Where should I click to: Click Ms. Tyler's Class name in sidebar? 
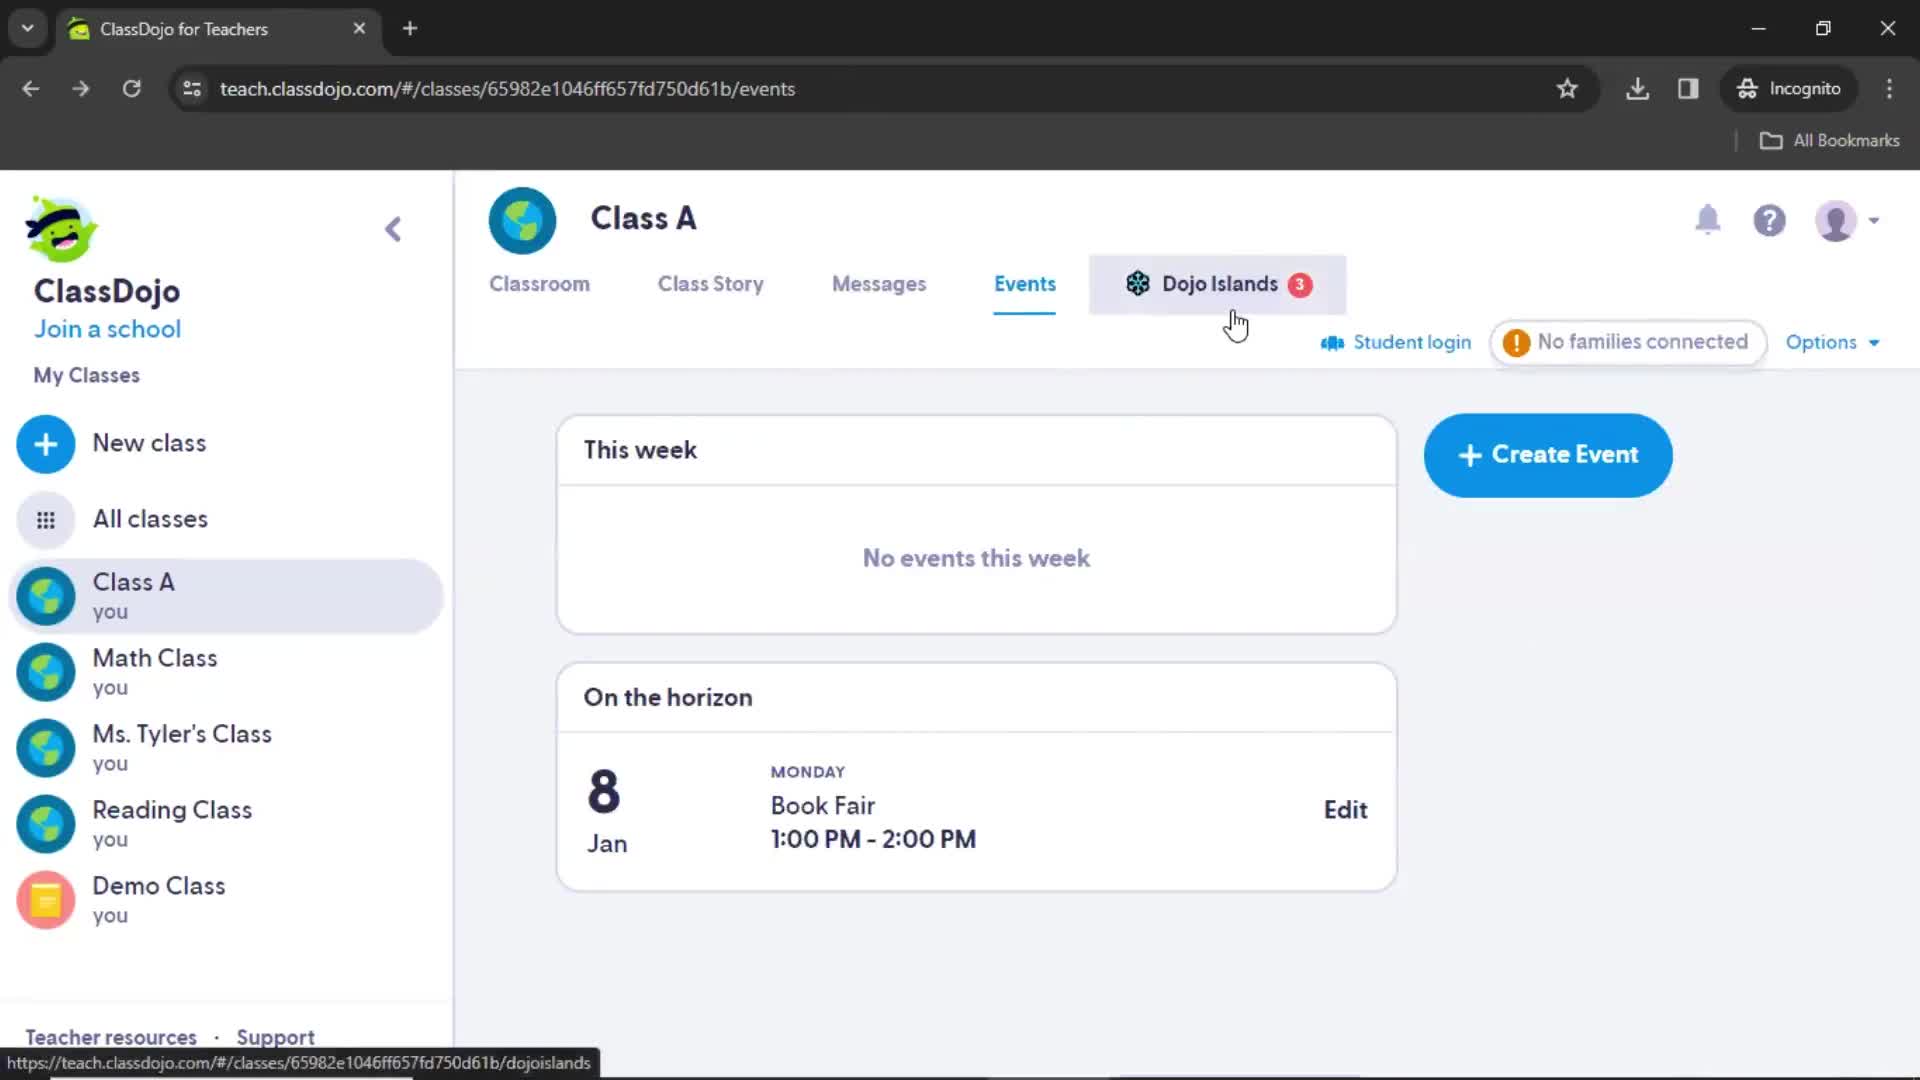pos(182,734)
